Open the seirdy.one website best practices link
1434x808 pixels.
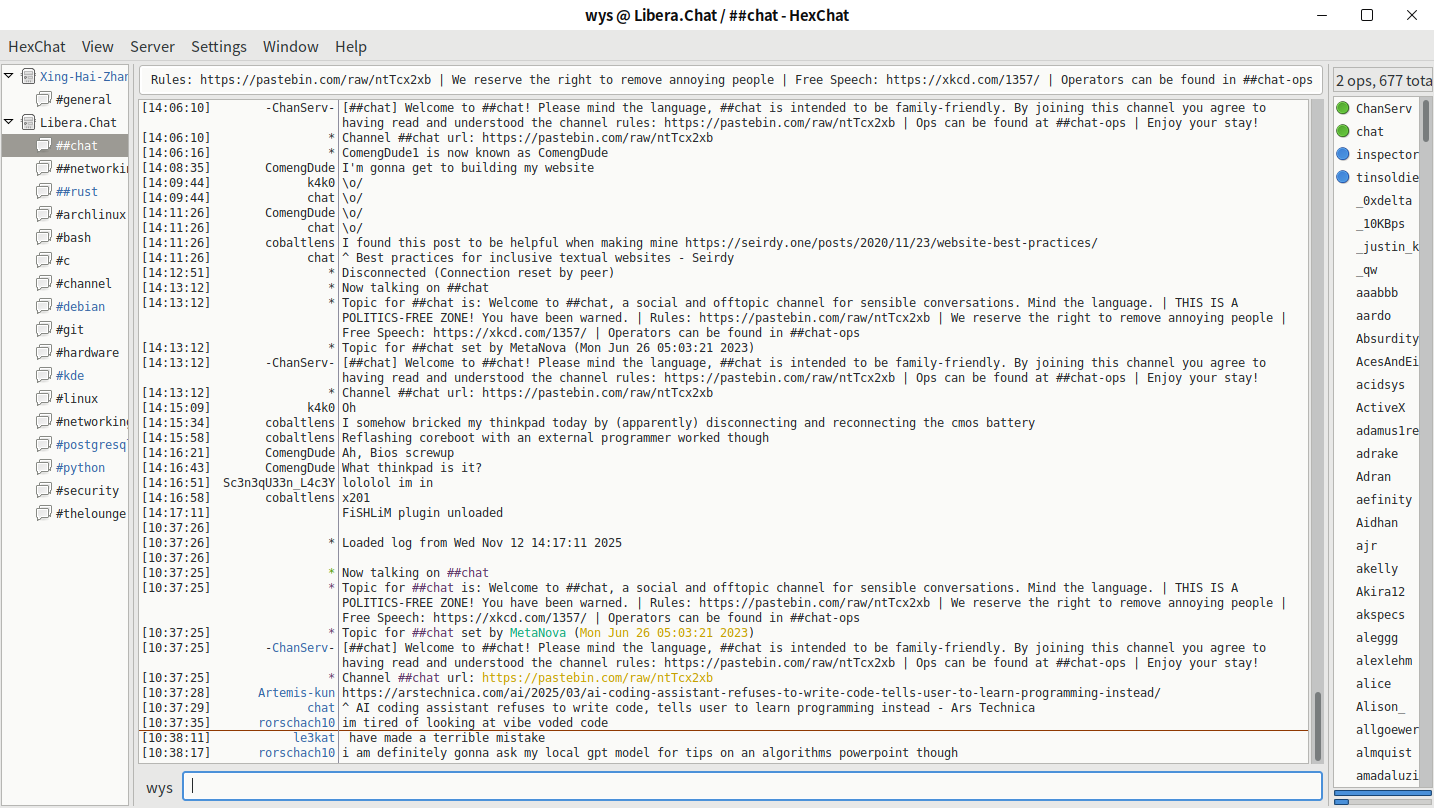(890, 242)
